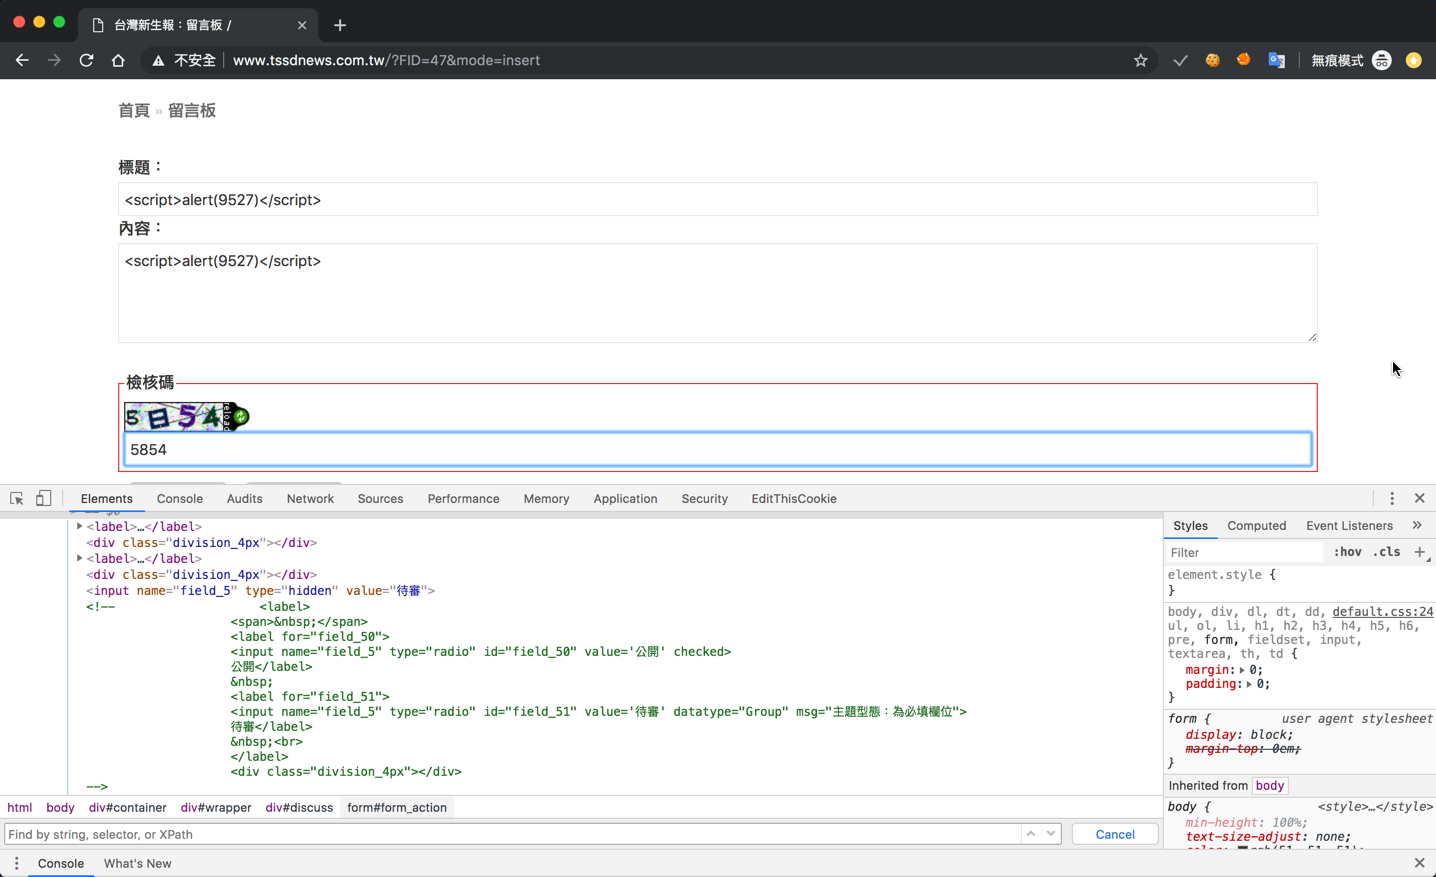The height and width of the screenshot is (877, 1436).
Task: Click the yellow update arrow icon
Action: pos(1414,60)
